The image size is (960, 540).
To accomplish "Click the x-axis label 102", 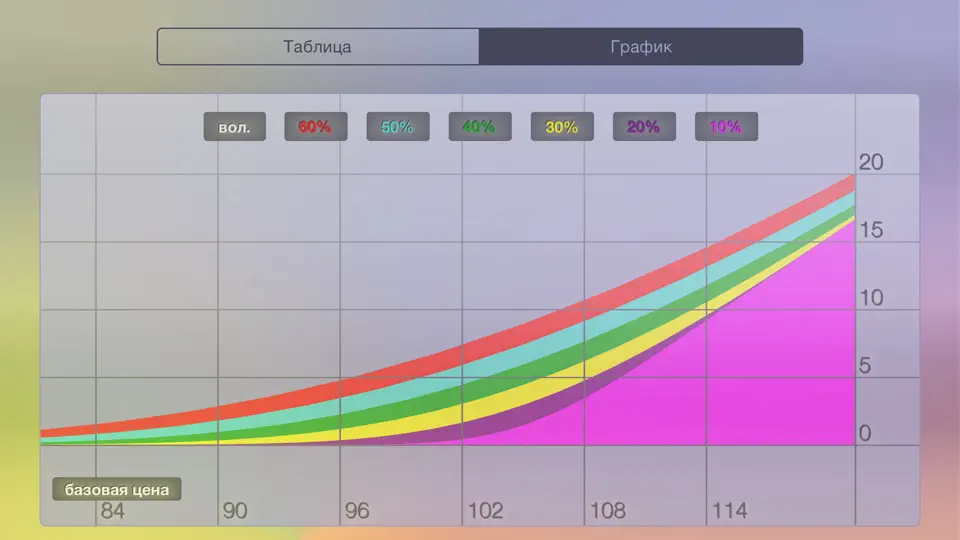I will point(486,511).
